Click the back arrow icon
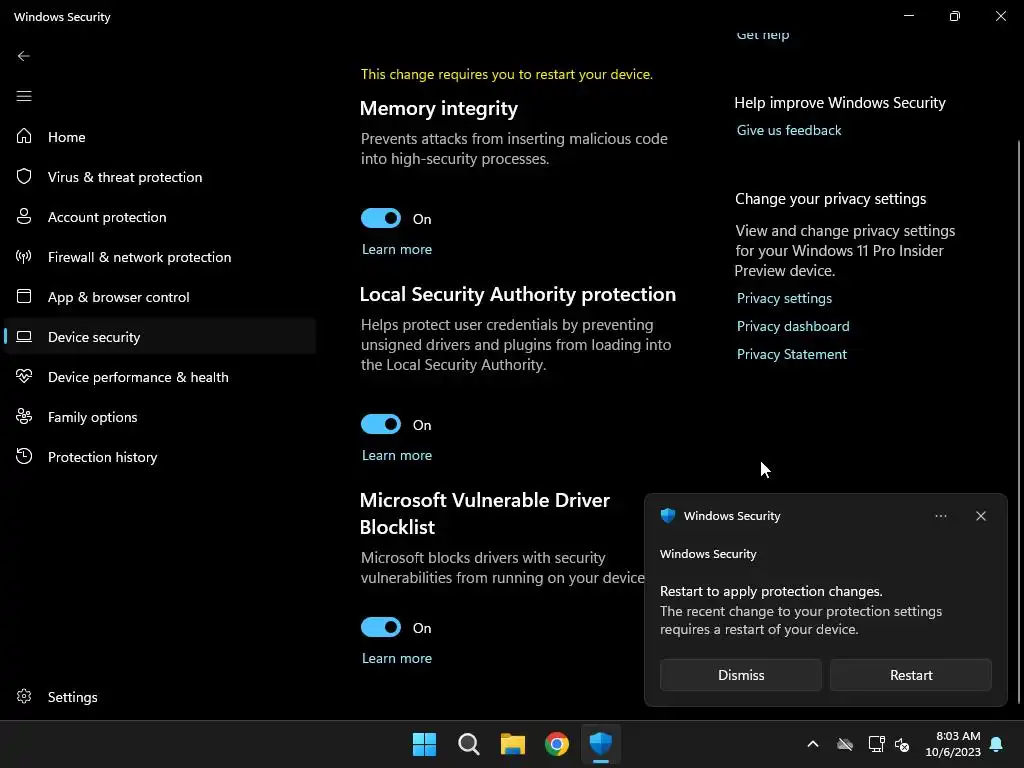1024x768 pixels. [x=24, y=56]
